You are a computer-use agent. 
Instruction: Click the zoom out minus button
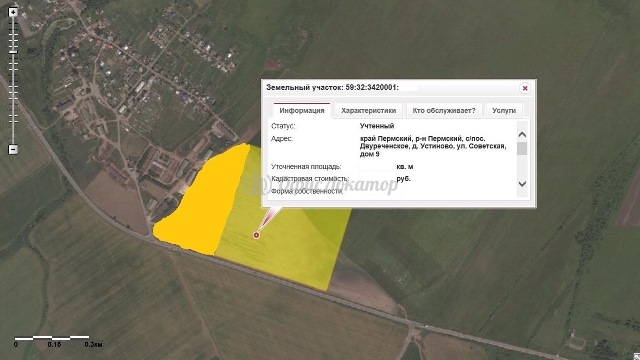click(13, 149)
